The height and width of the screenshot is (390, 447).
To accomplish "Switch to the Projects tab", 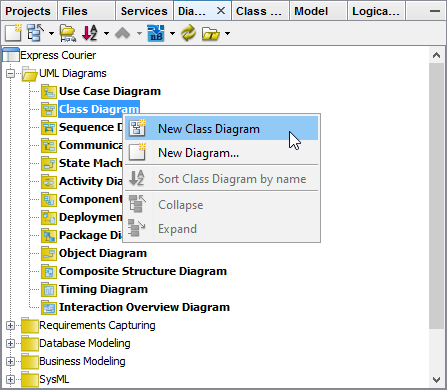I will pyautogui.click(x=28, y=11).
